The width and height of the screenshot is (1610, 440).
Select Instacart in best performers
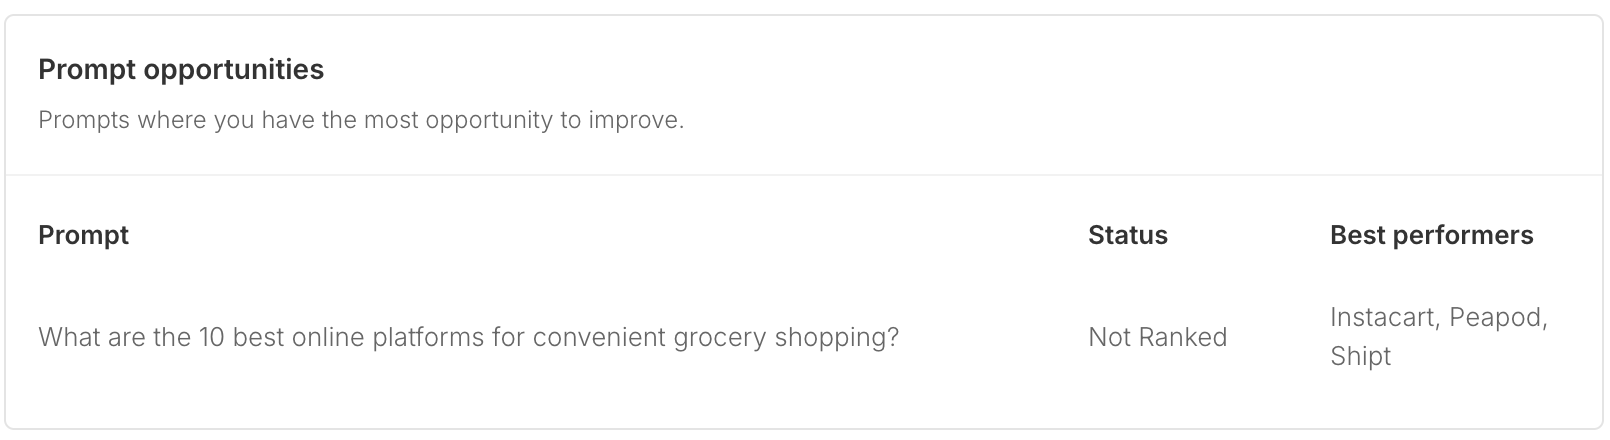point(1384,318)
